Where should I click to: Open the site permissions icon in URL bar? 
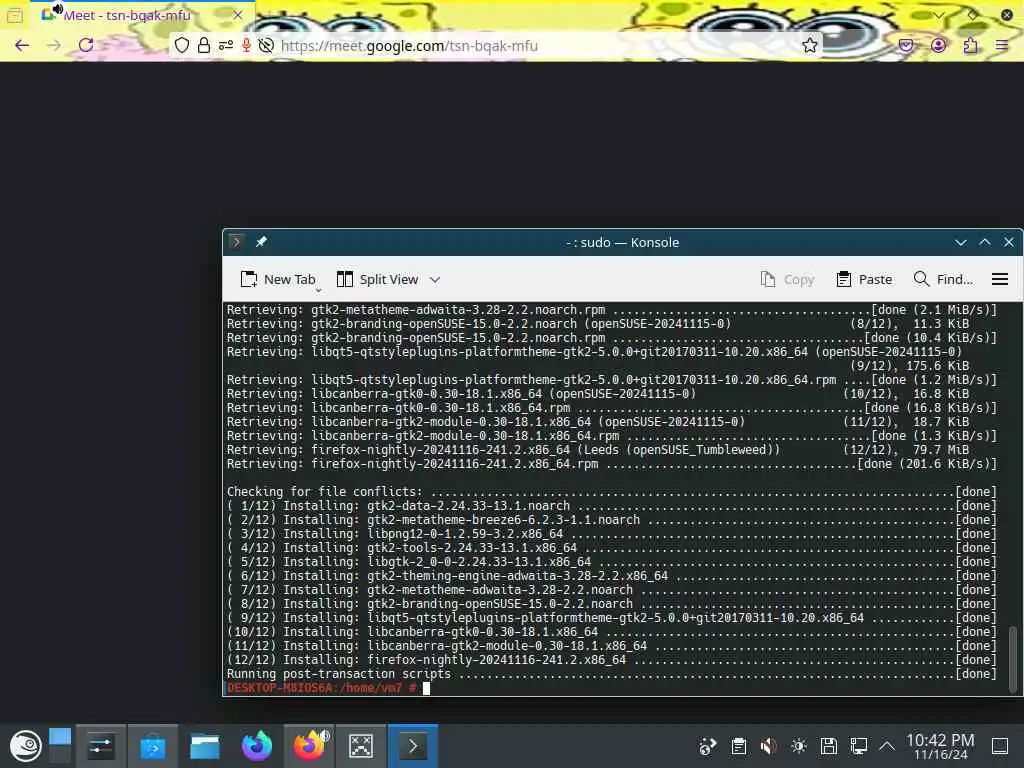tap(226, 45)
